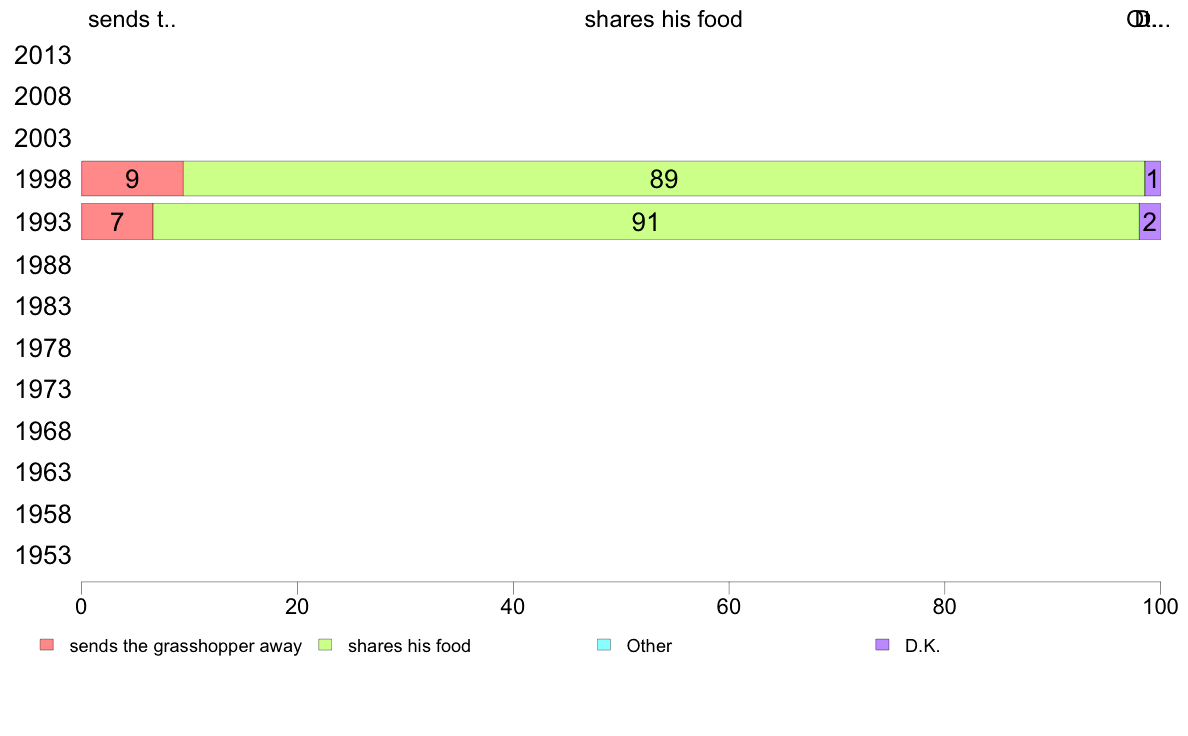The height and width of the screenshot is (736, 1188).
Task: Click the 'shares his food' column header
Action: 663,19
